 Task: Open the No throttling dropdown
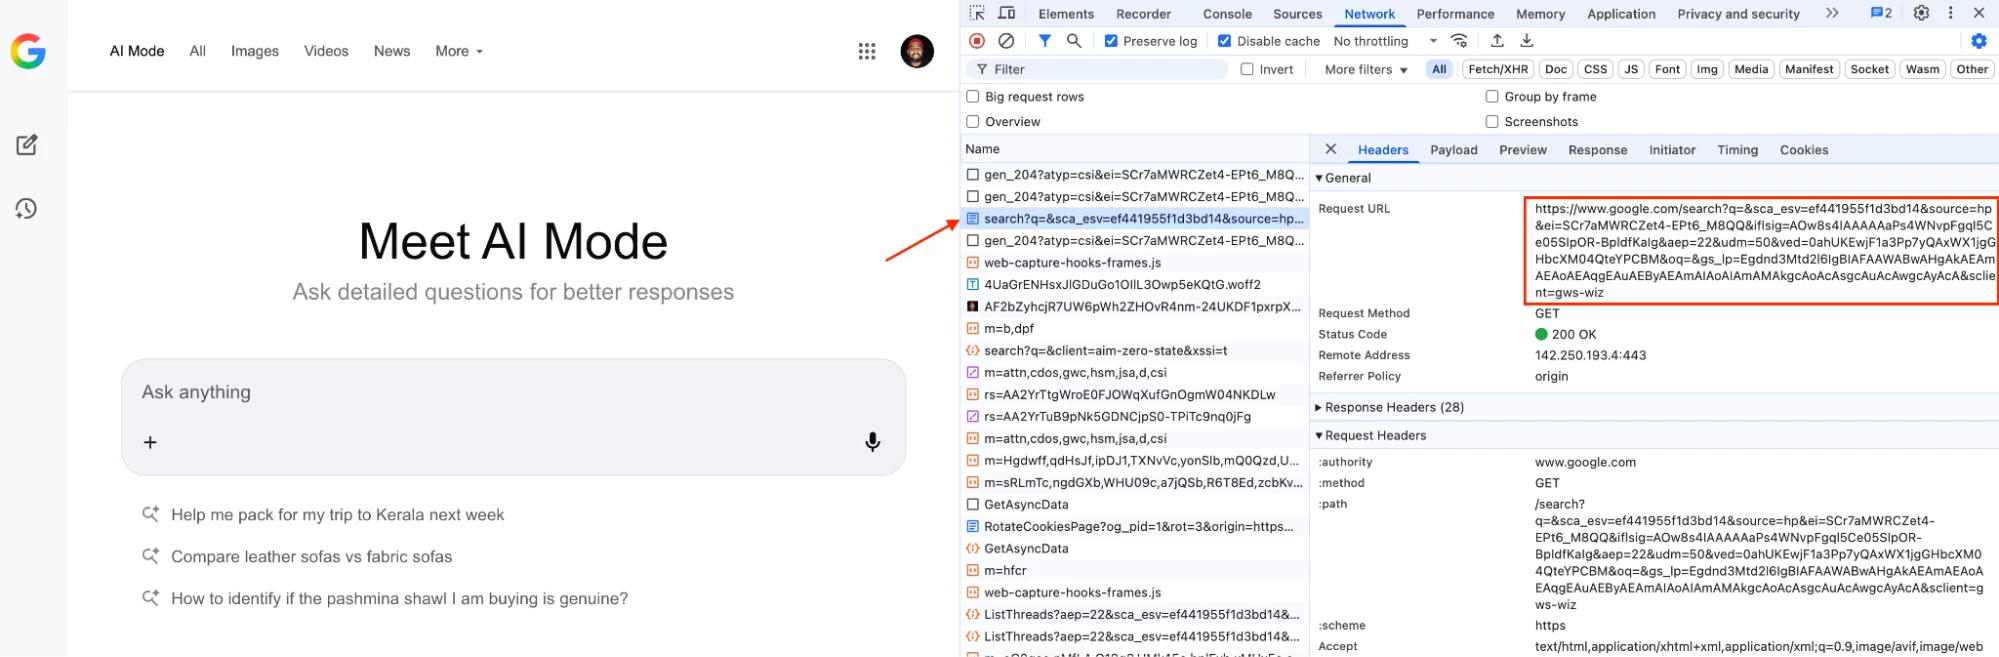tap(1385, 41)
